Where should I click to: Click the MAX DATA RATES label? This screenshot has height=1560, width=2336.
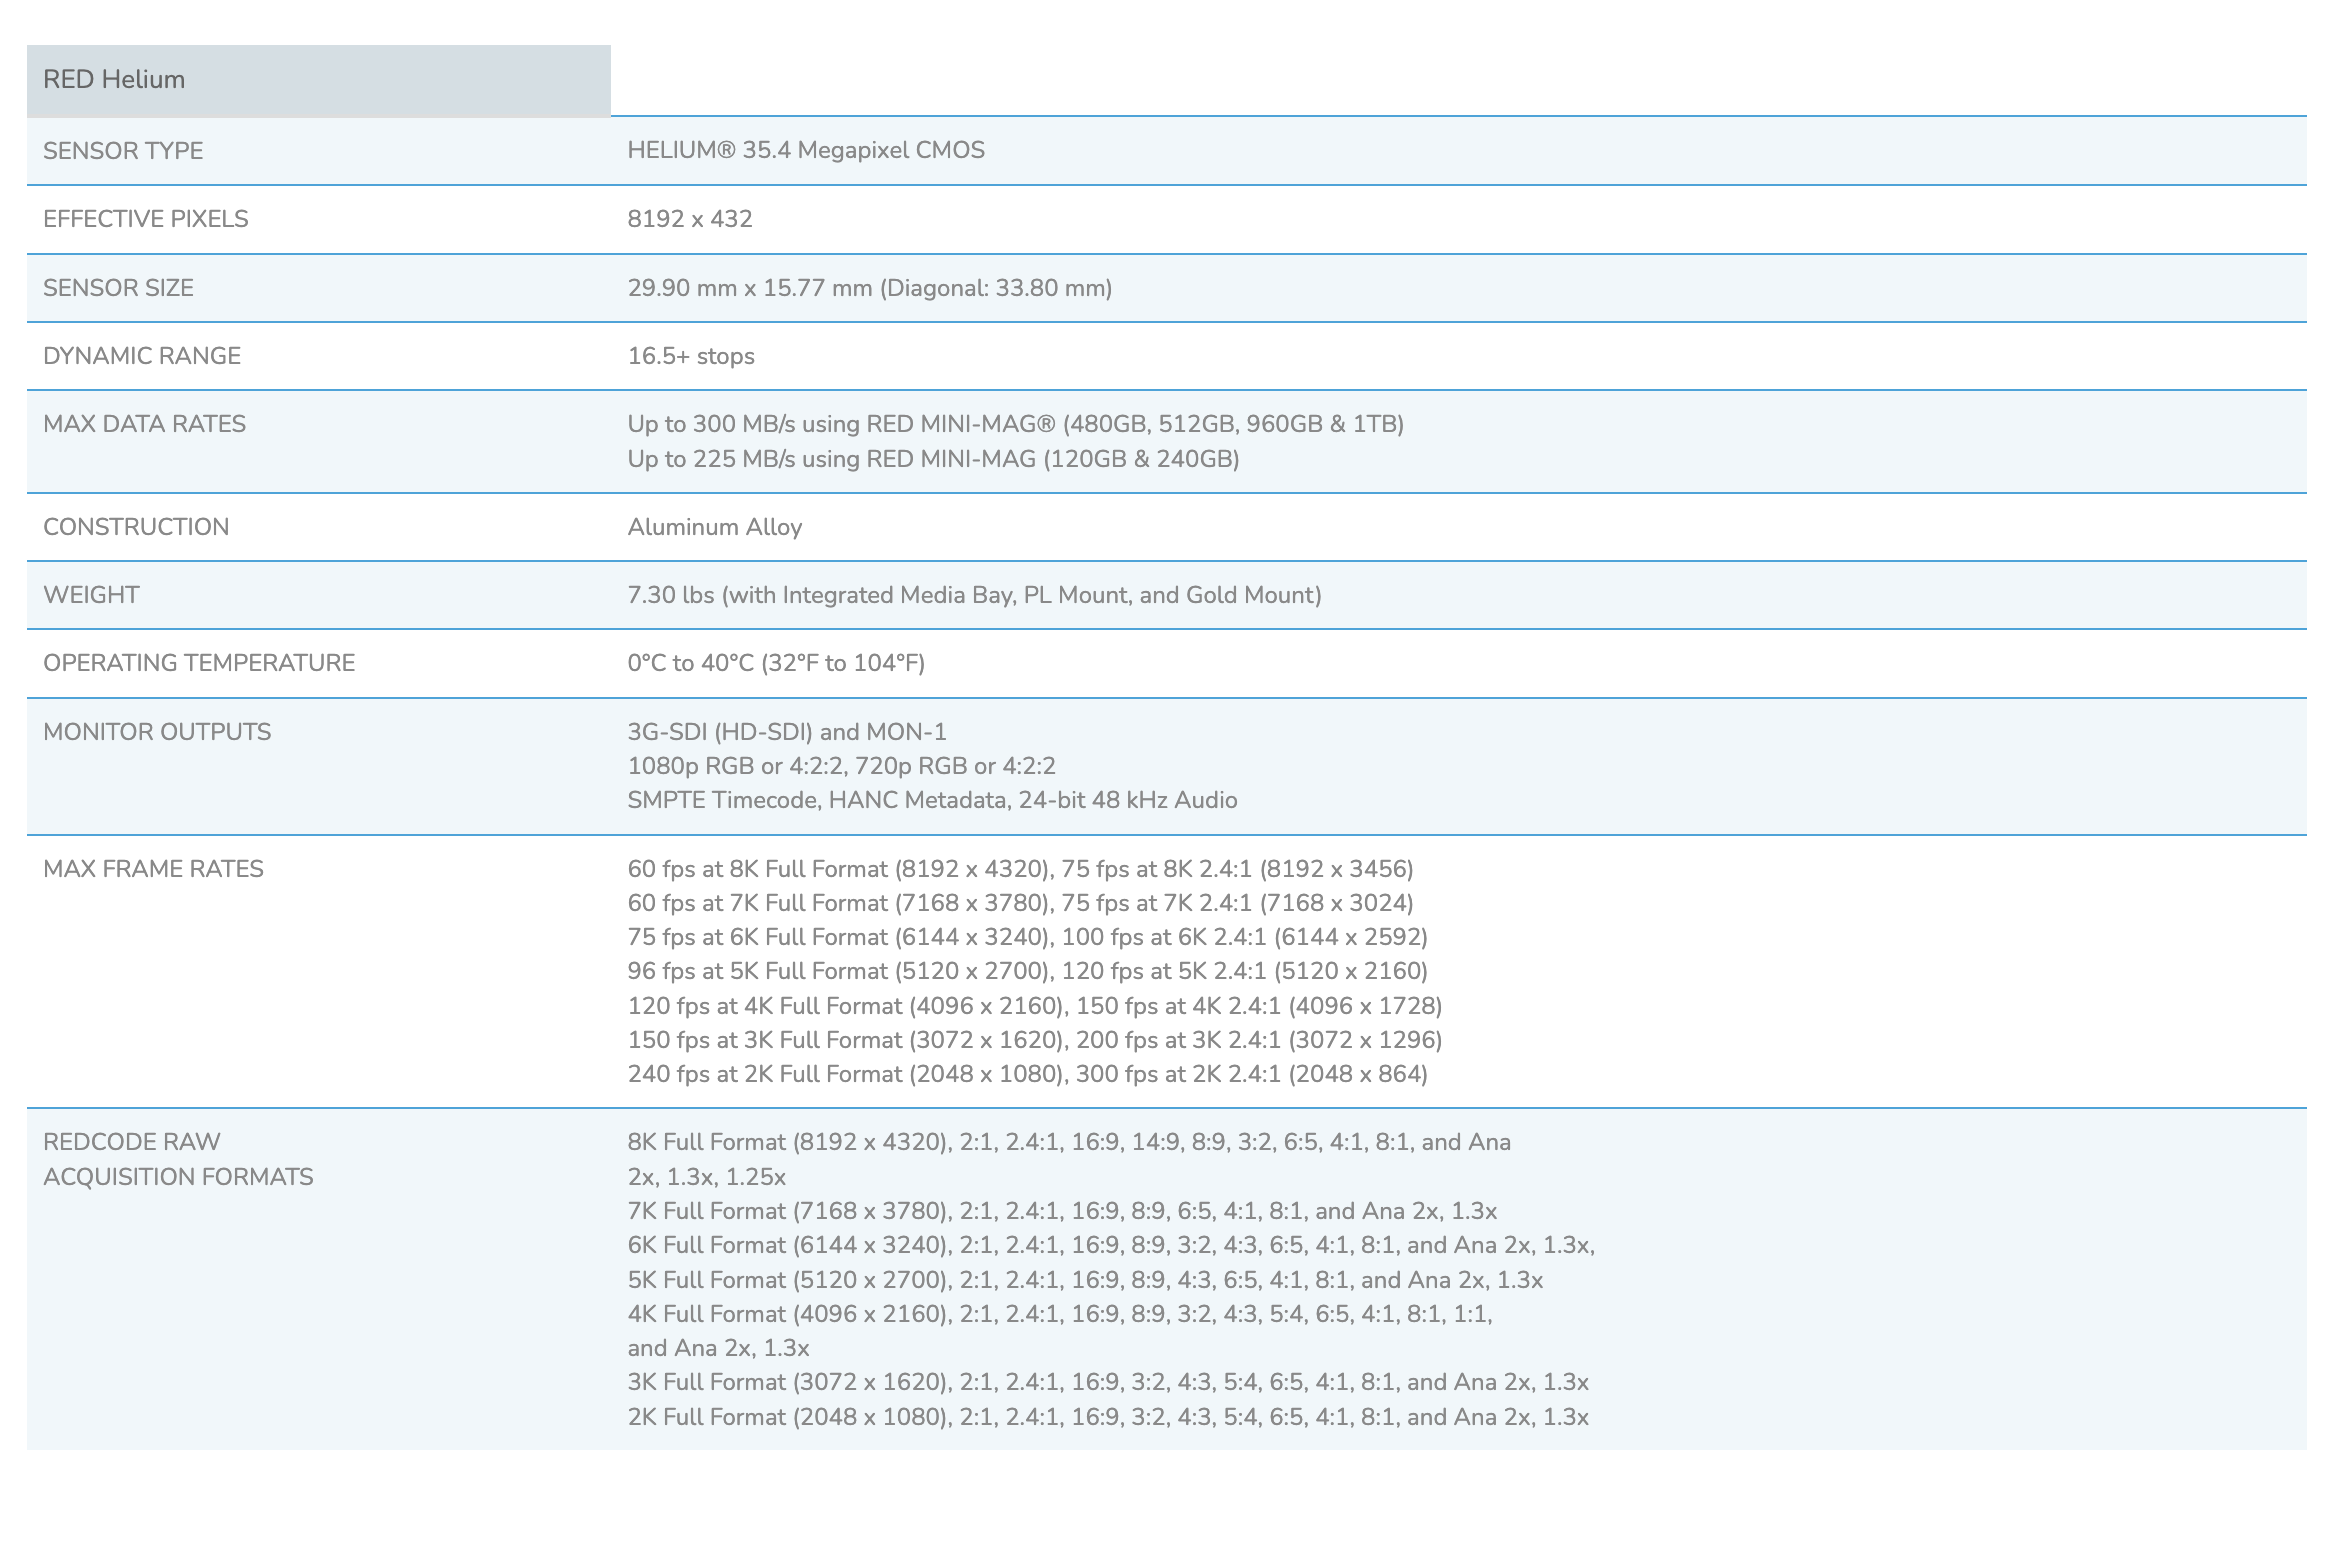click(x=144, y=424)
